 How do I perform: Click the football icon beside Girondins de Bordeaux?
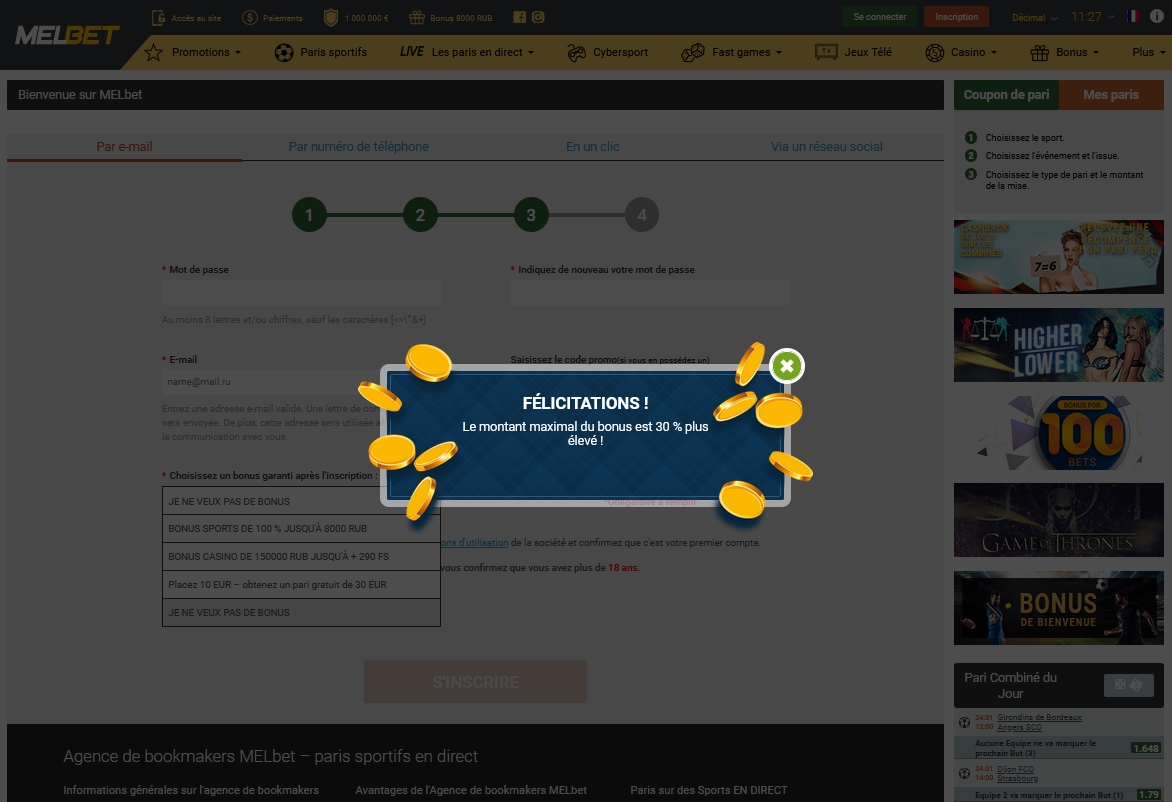point(964,723)
